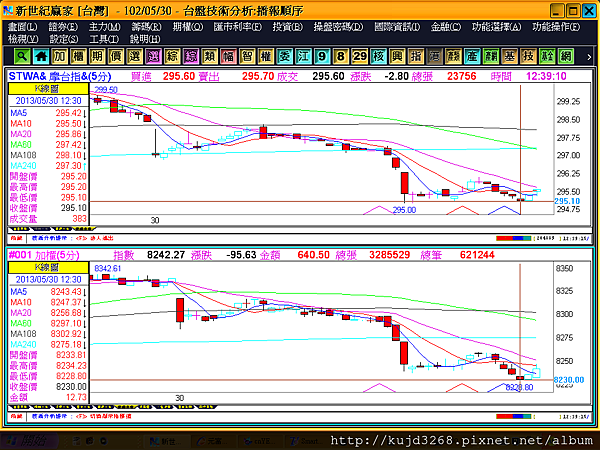
Task: Click the 權 toolbar icon
Action: 266,57
